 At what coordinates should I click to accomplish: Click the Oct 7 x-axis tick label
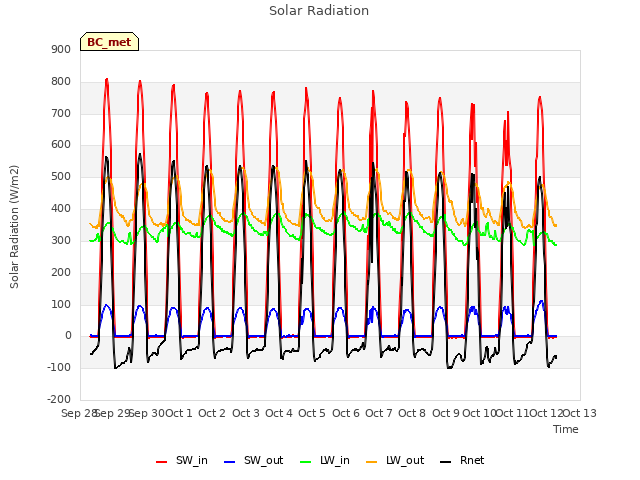[379, 413]
